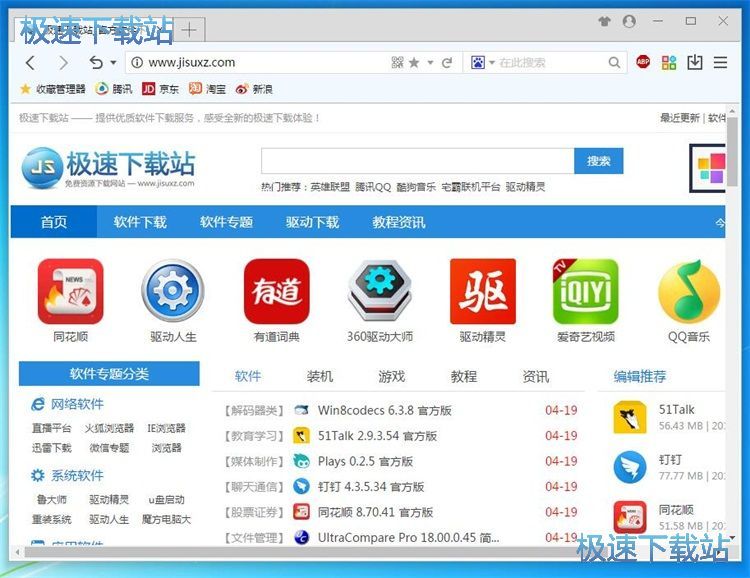750x578 pixels.
Task: Open the skin shirt icon in title bar
Action: [605, 21]
